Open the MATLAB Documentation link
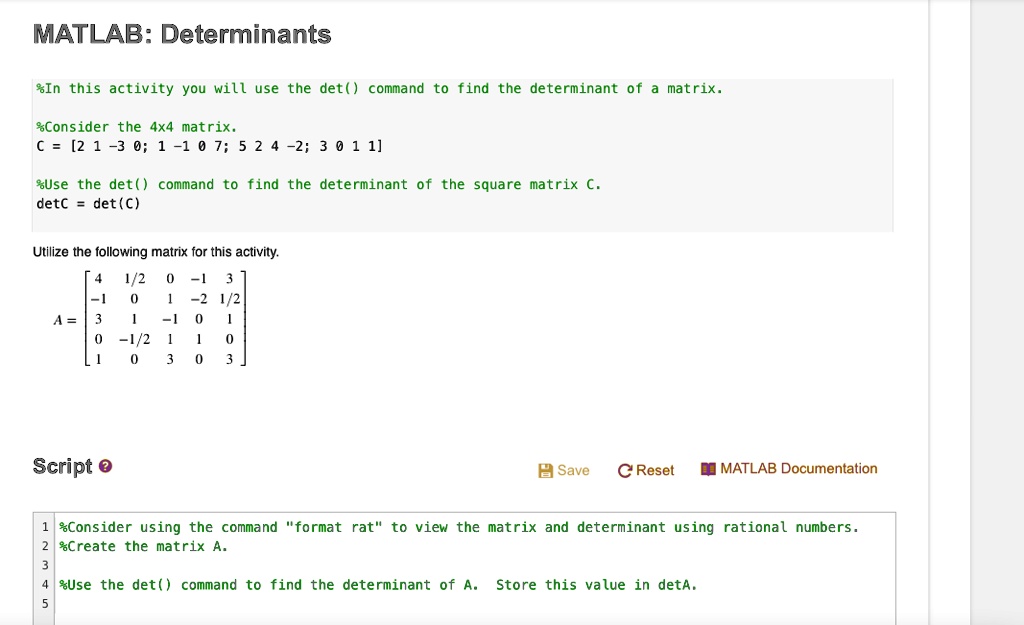1024x625 pixels. click(x=789, y=469)
